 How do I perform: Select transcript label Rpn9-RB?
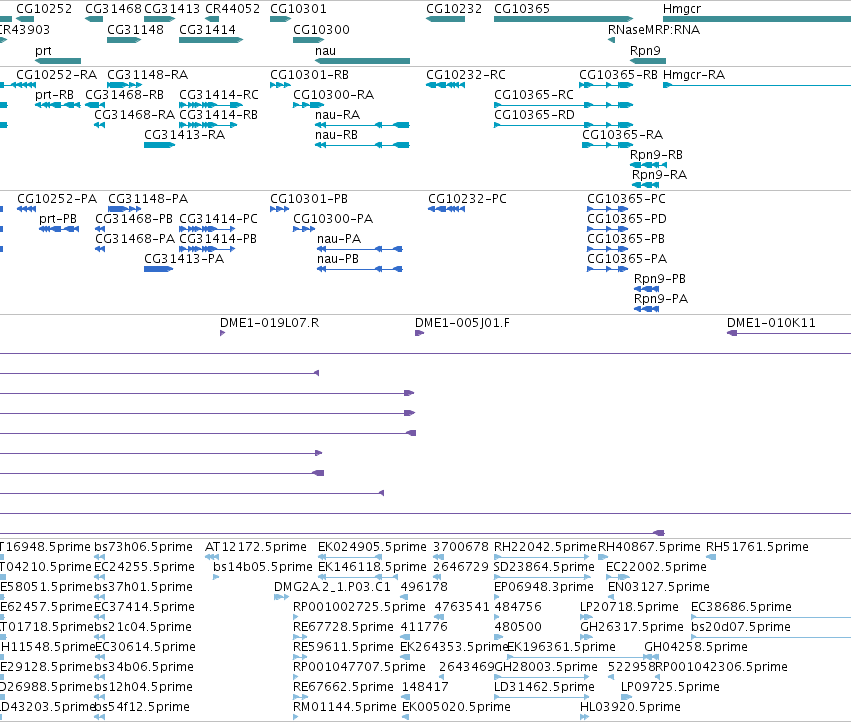coord(656,155)
